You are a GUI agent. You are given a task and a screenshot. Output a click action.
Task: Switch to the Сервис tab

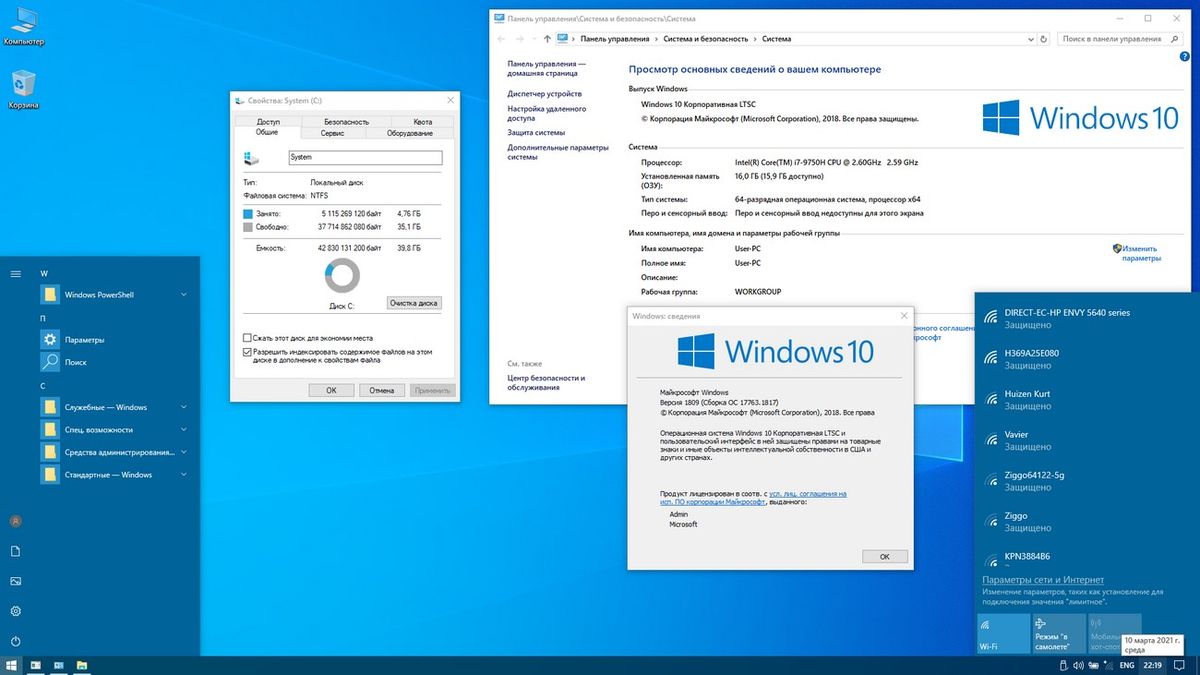332,133
